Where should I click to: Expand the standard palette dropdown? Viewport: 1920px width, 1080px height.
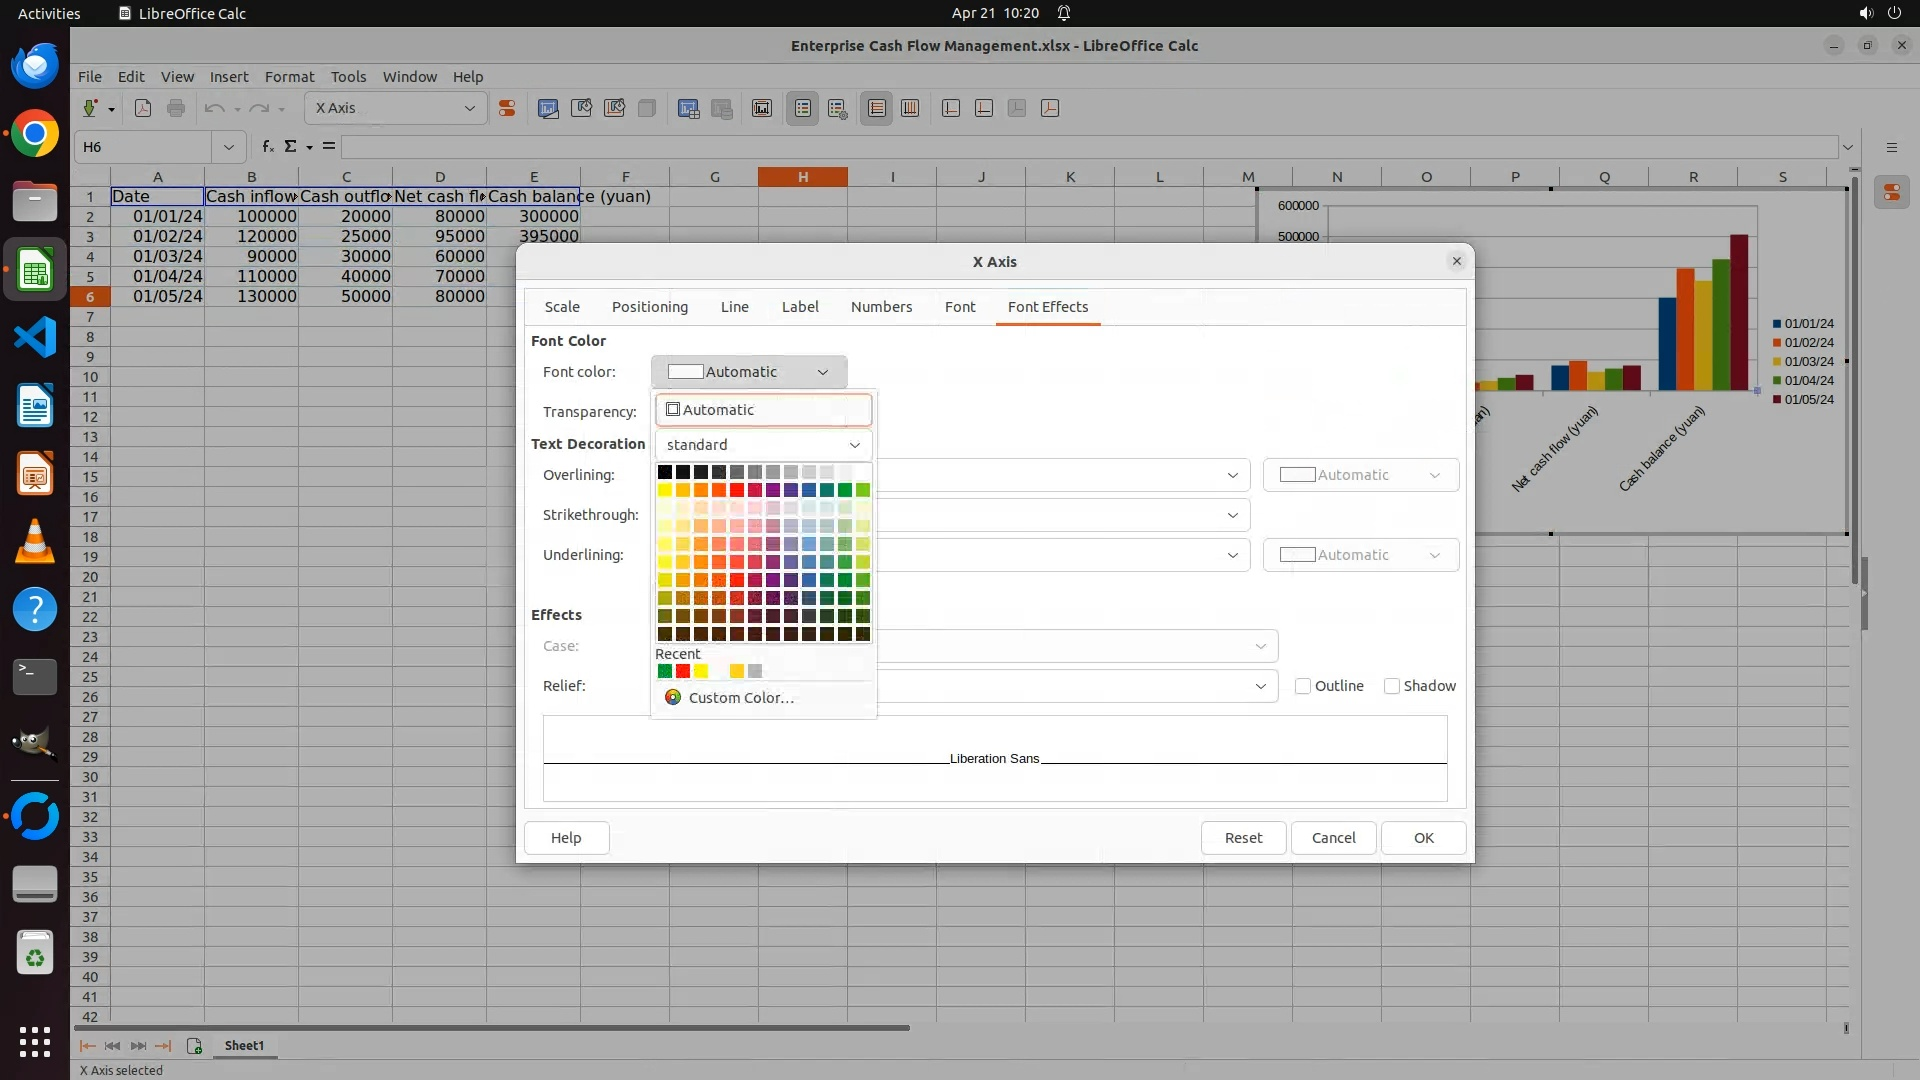click(763, 445)
